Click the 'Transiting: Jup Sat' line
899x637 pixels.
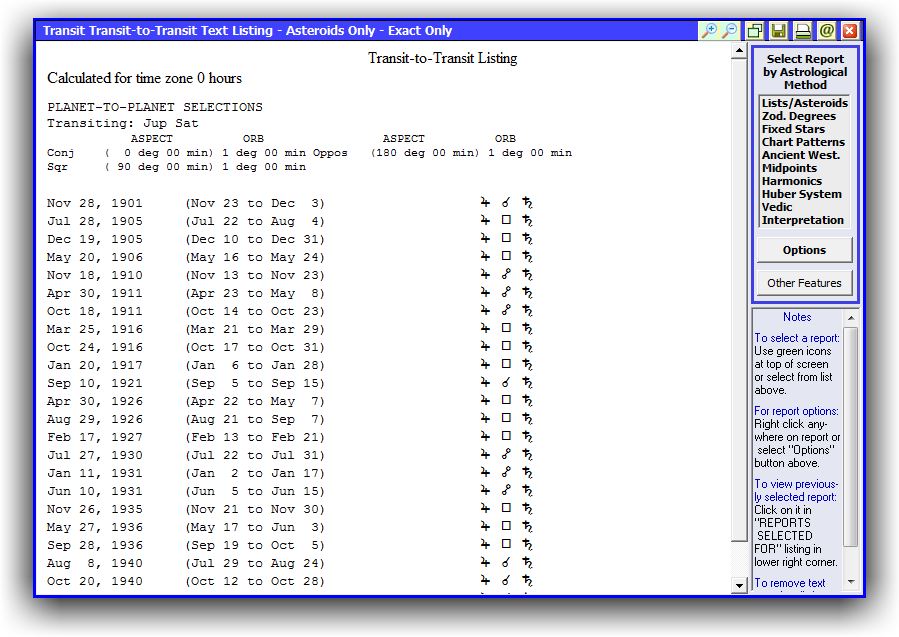click(123, 123)
